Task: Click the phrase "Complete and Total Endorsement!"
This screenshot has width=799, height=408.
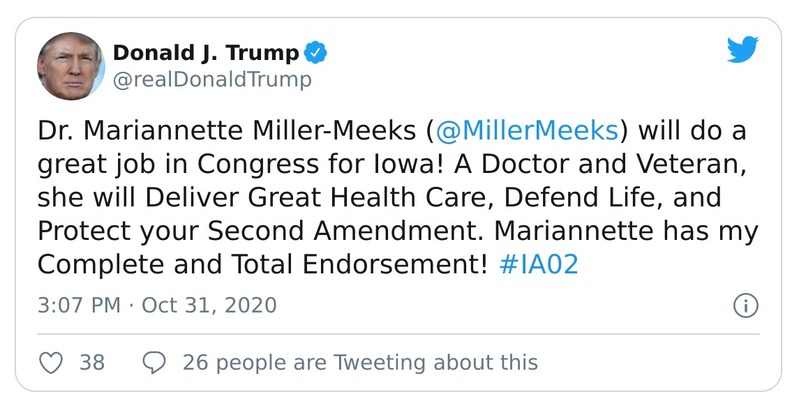Action: coord(261,264)
